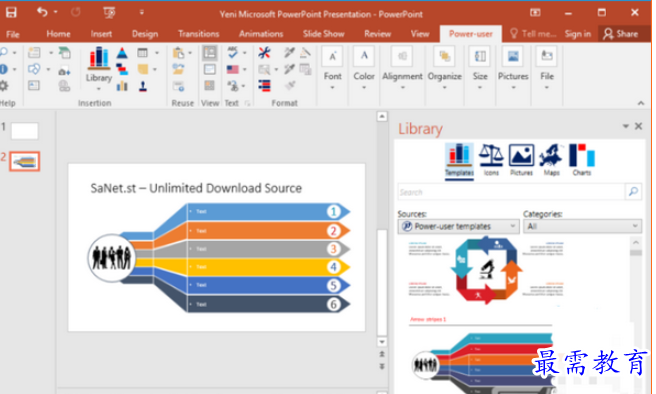The height and width of the screenshot is (394, 656).
Task: Click the Share button
Action: pos(621,34)
